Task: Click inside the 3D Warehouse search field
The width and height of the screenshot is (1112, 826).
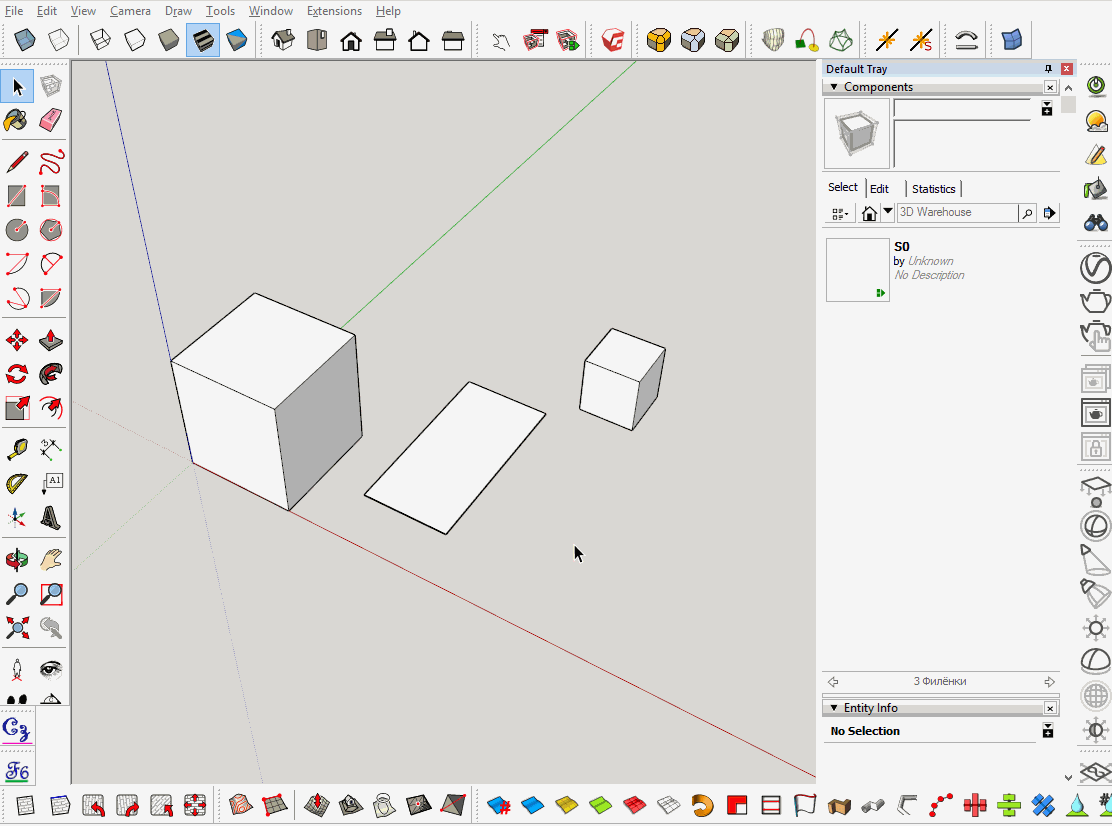Action: point(955,212)
